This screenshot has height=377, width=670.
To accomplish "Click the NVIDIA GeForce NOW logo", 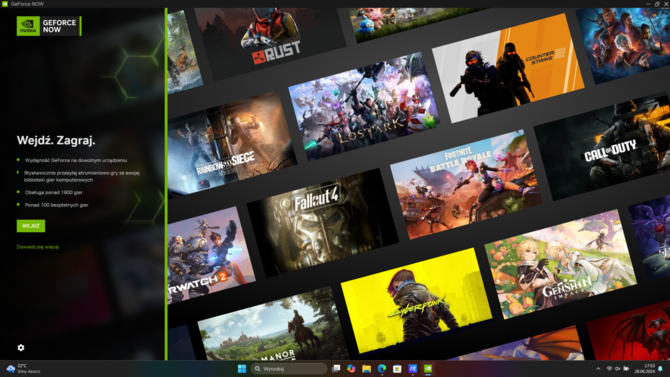I will [x=49, y=26].
